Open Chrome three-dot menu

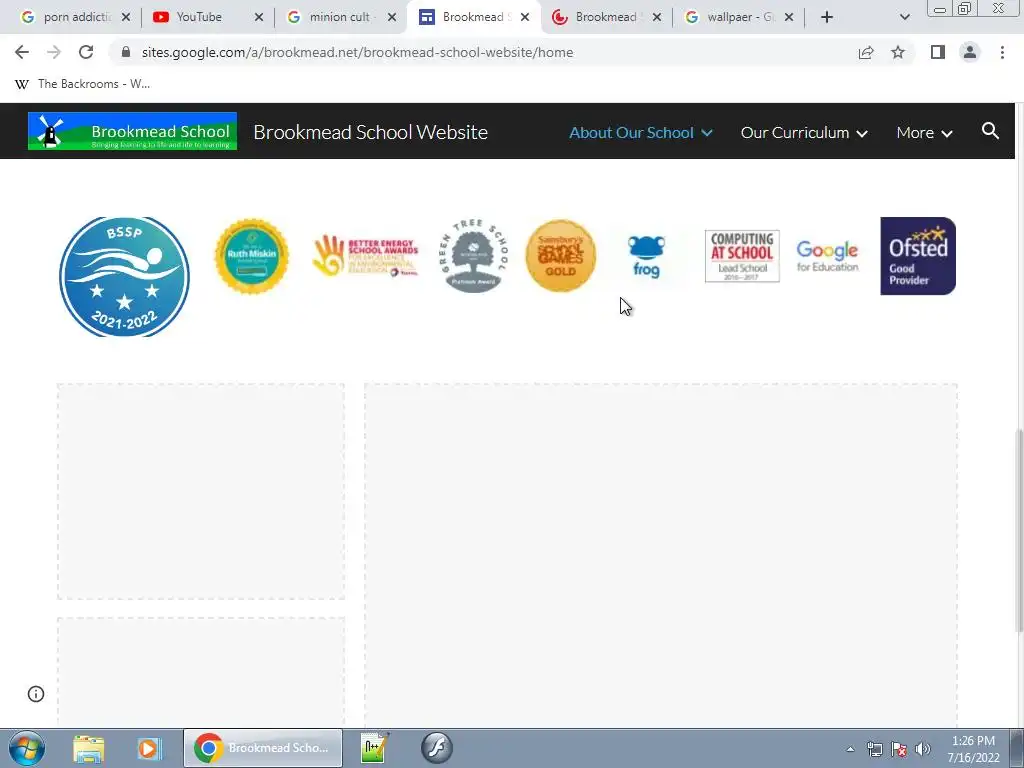(1002, 52)
